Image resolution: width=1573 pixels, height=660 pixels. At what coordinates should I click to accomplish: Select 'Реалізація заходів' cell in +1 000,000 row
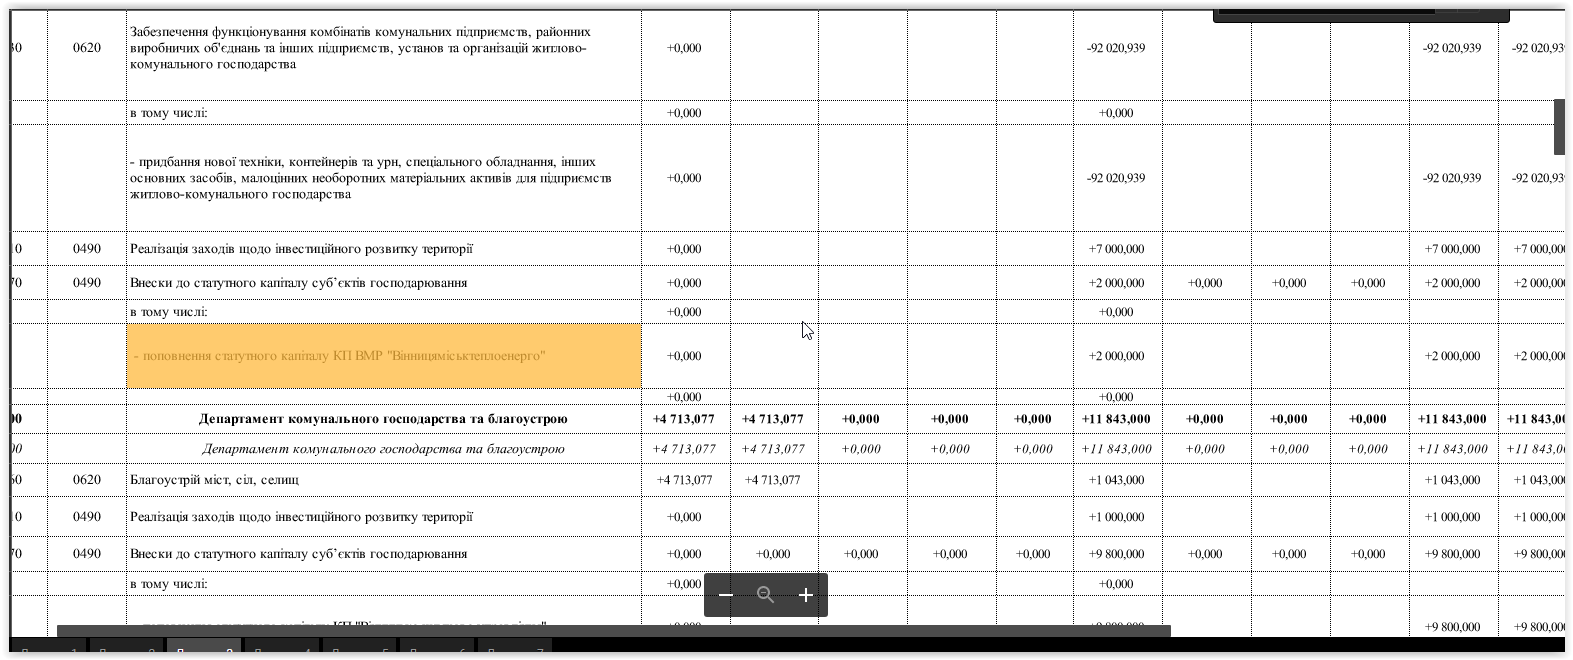click(384, 517)
